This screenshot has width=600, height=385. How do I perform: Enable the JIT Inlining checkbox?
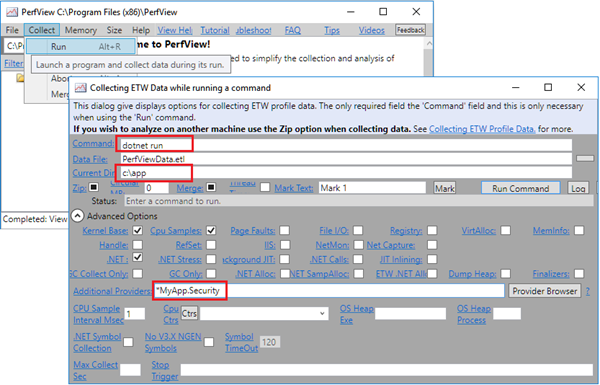point(432,259)
